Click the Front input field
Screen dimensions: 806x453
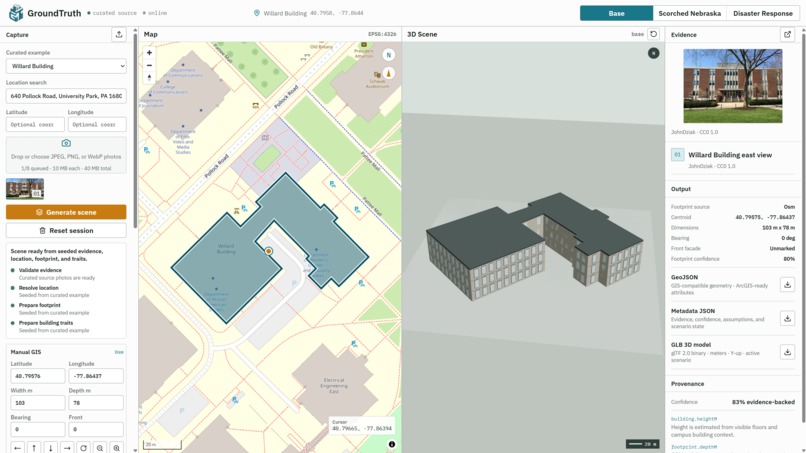(x=96, y=429)
